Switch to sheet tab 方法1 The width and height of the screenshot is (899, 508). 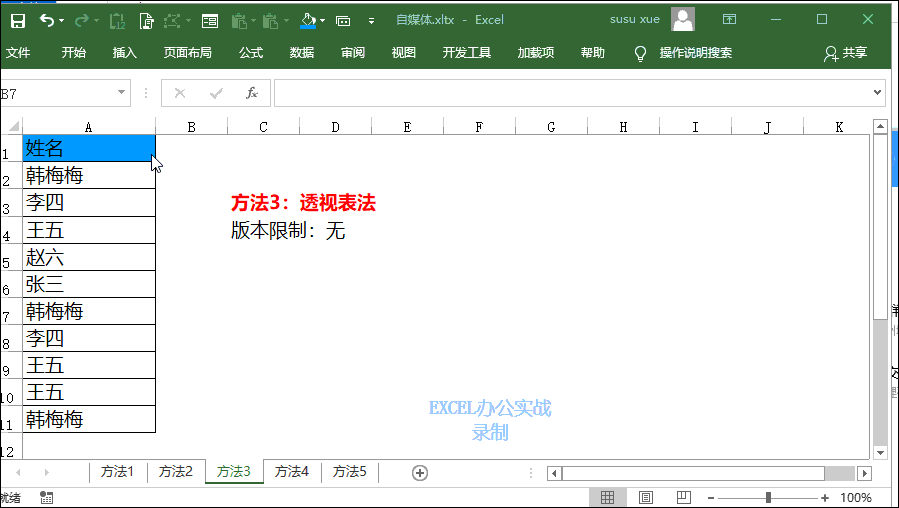pos(118,471)
